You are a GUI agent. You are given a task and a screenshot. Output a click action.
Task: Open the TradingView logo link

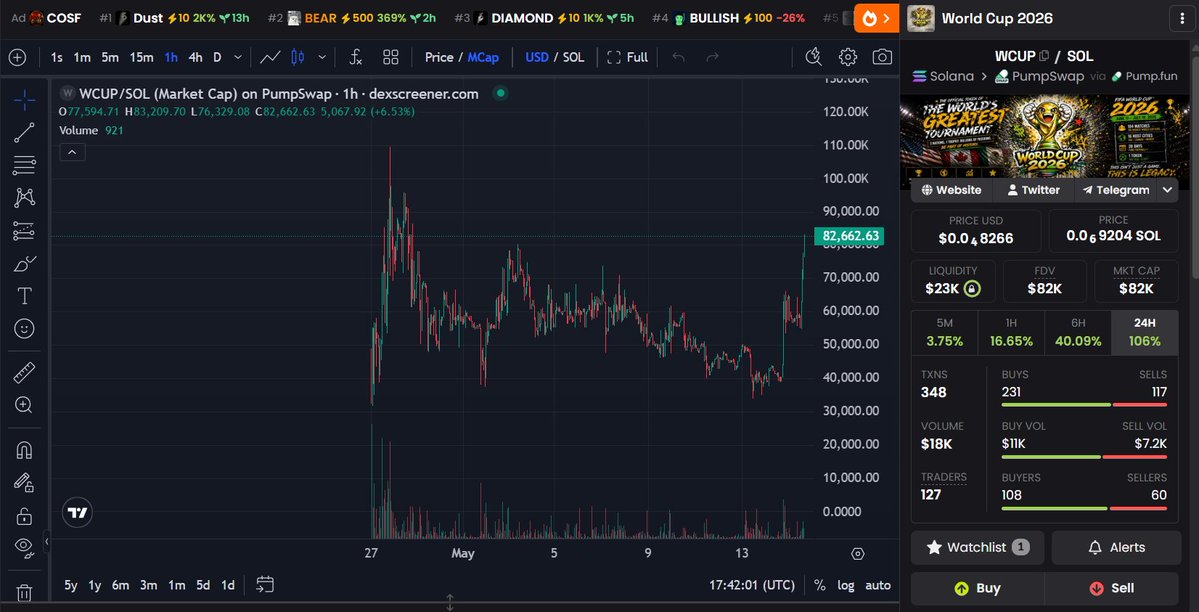pyautogui.click(x=77, y=513)
